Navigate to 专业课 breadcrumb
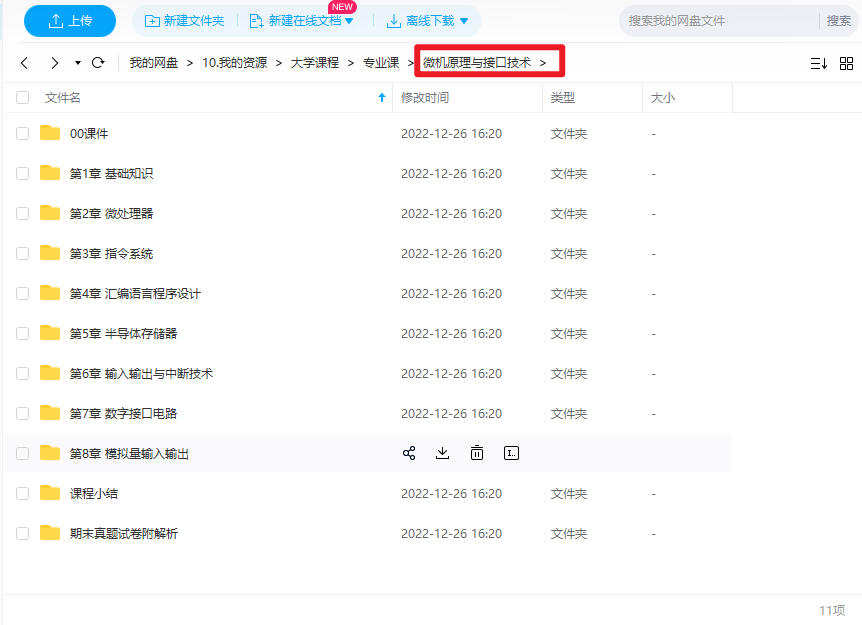 tap(381, 63)
